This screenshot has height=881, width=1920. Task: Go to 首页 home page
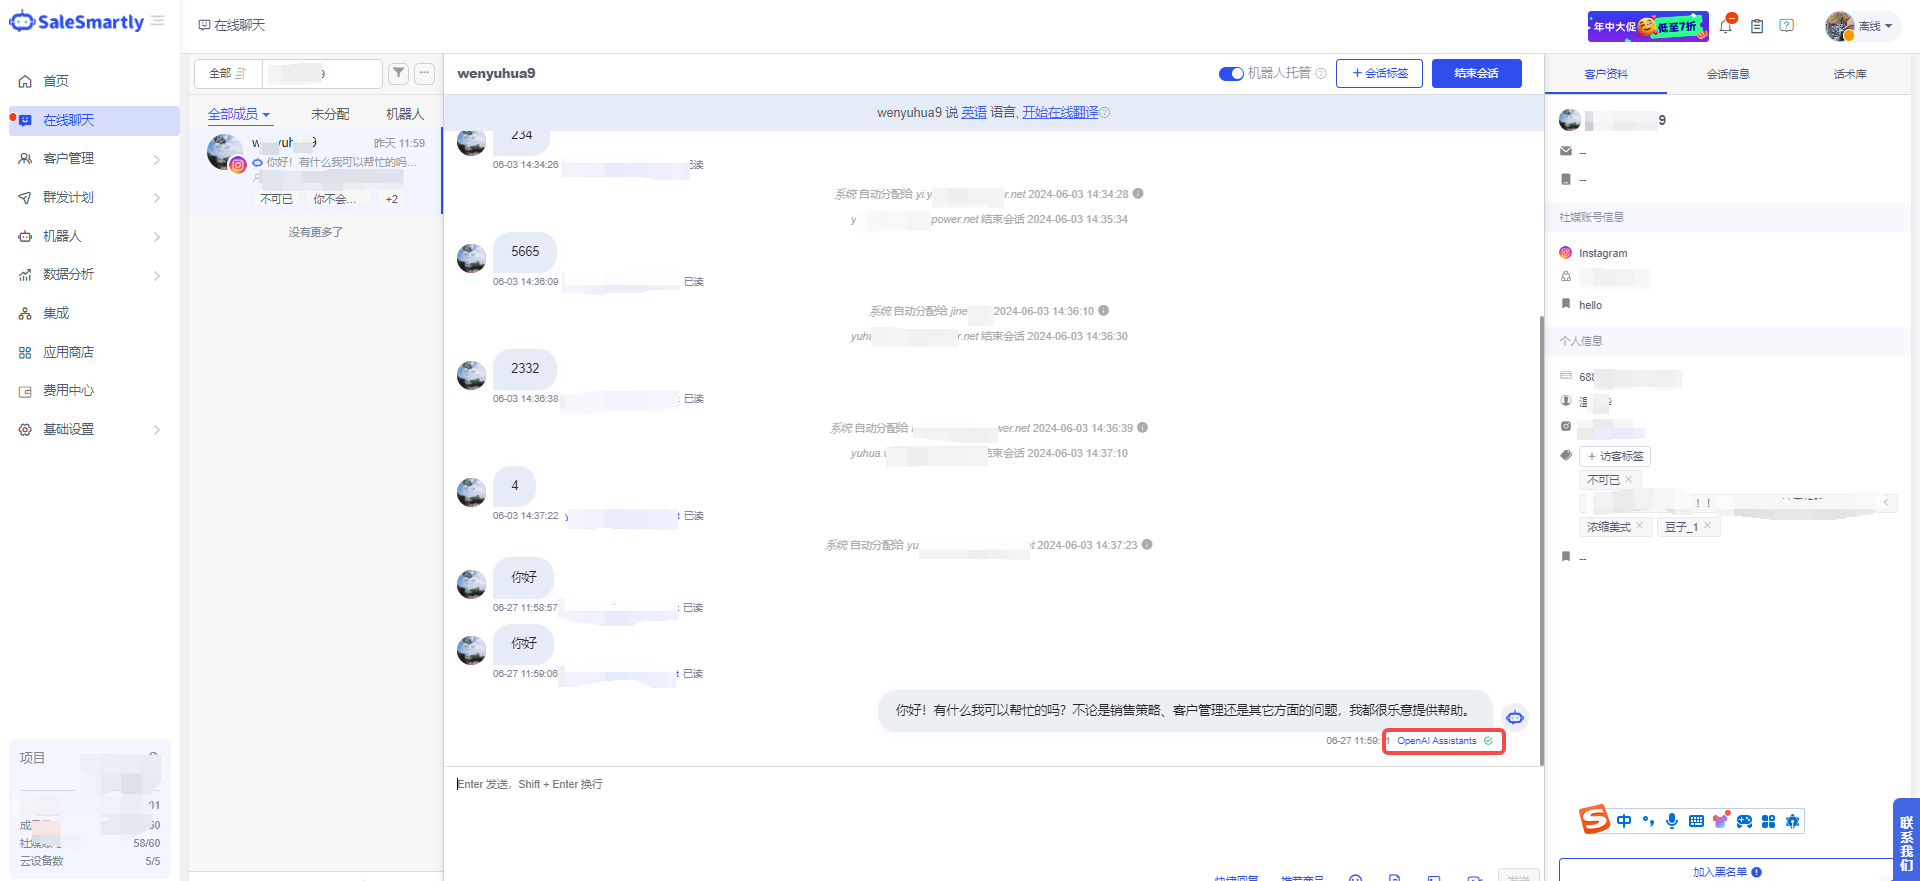point(56,81)
